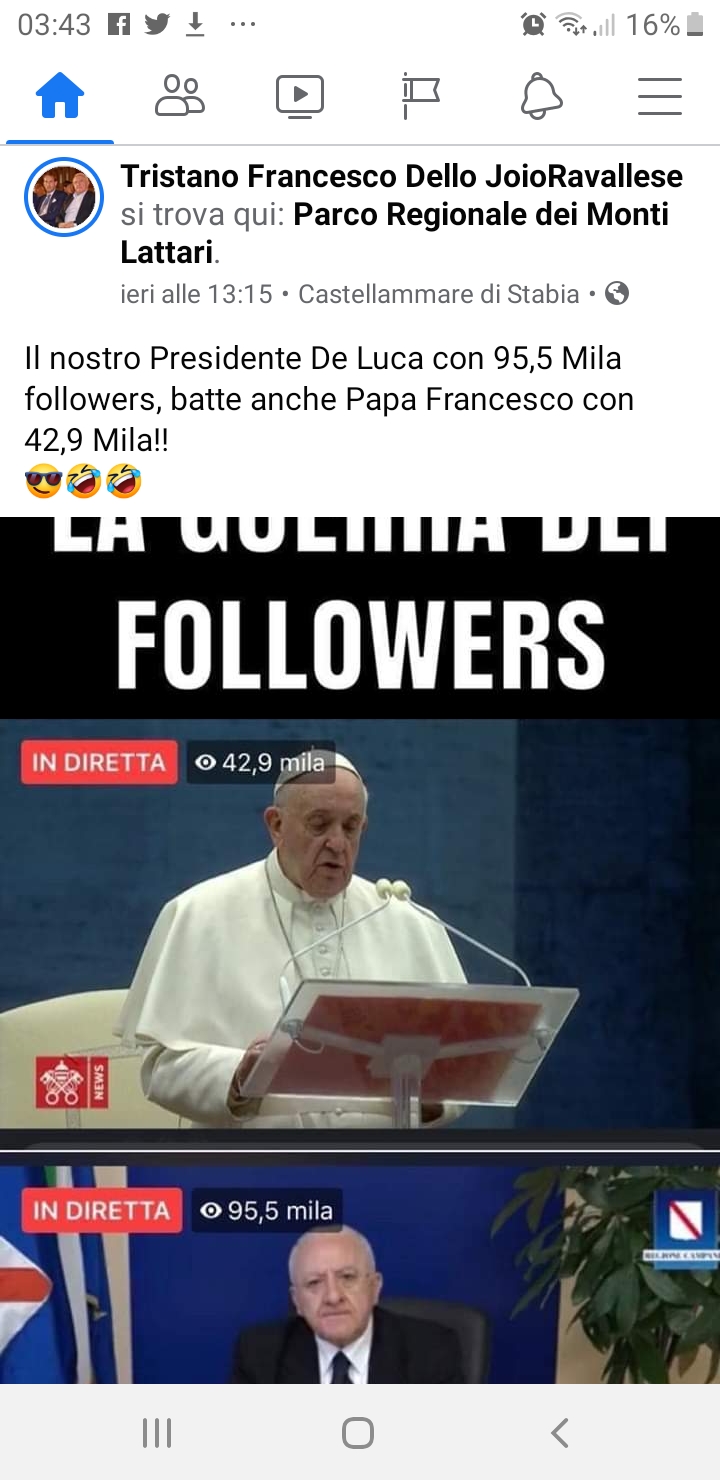The image size is (720, 1480).
Task: Open Tristano Francesco Dello JoioRavallese's profile
Action: pos(401,177)
